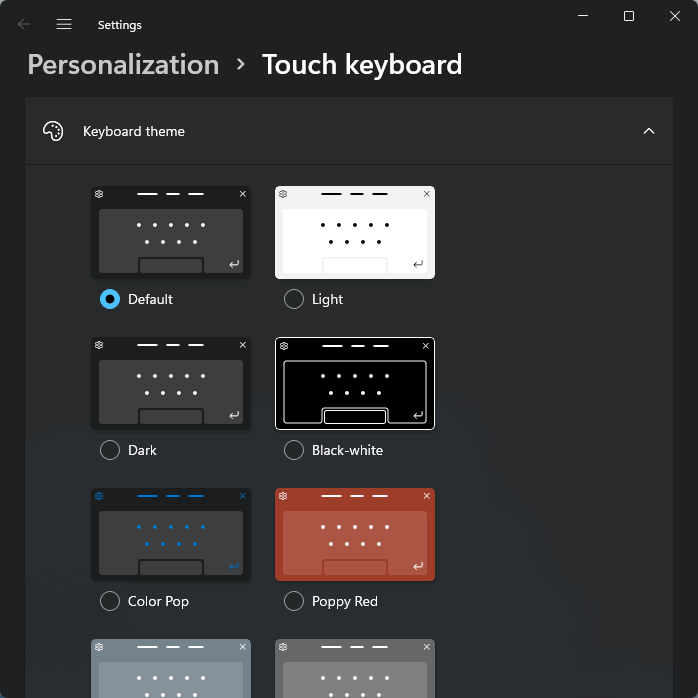Click the gray keyboard theme preview at bottom

(x=355, y=669)
